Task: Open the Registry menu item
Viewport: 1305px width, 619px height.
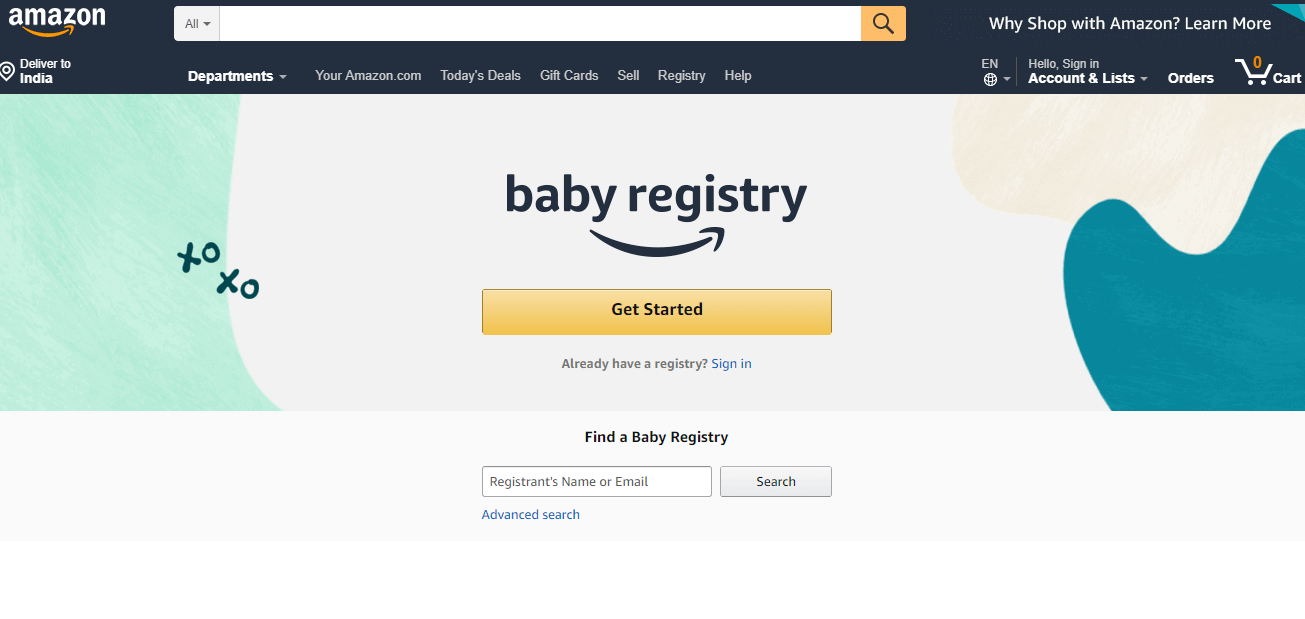Action: click(x=681, y=75)
